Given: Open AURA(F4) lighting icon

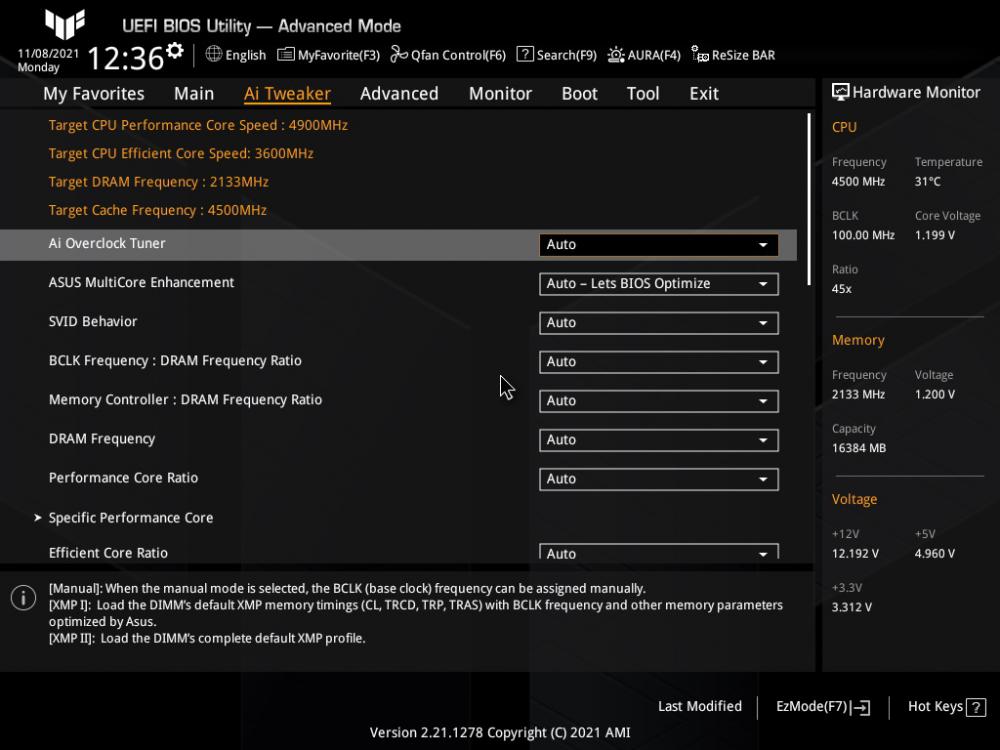Looking at the screenshot, I should tap(615, 55).
